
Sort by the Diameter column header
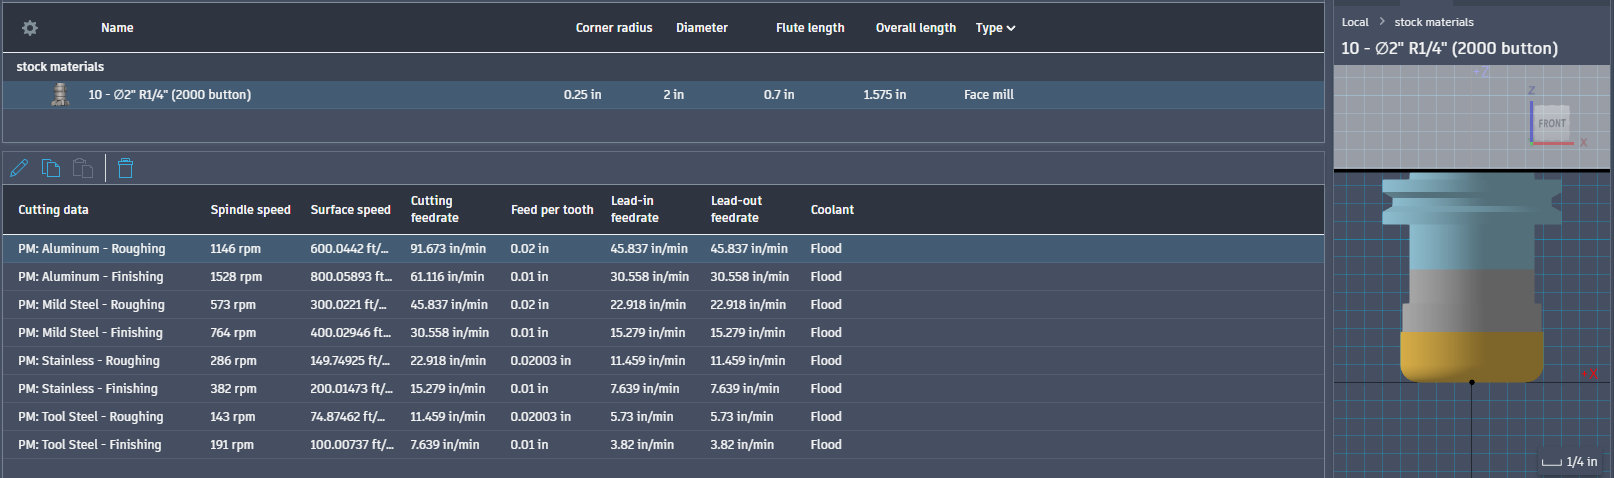[x=702, y=28]
